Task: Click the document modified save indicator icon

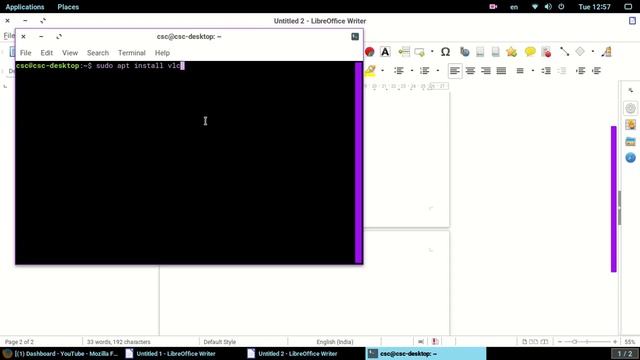Action: [x=435, y=342]
